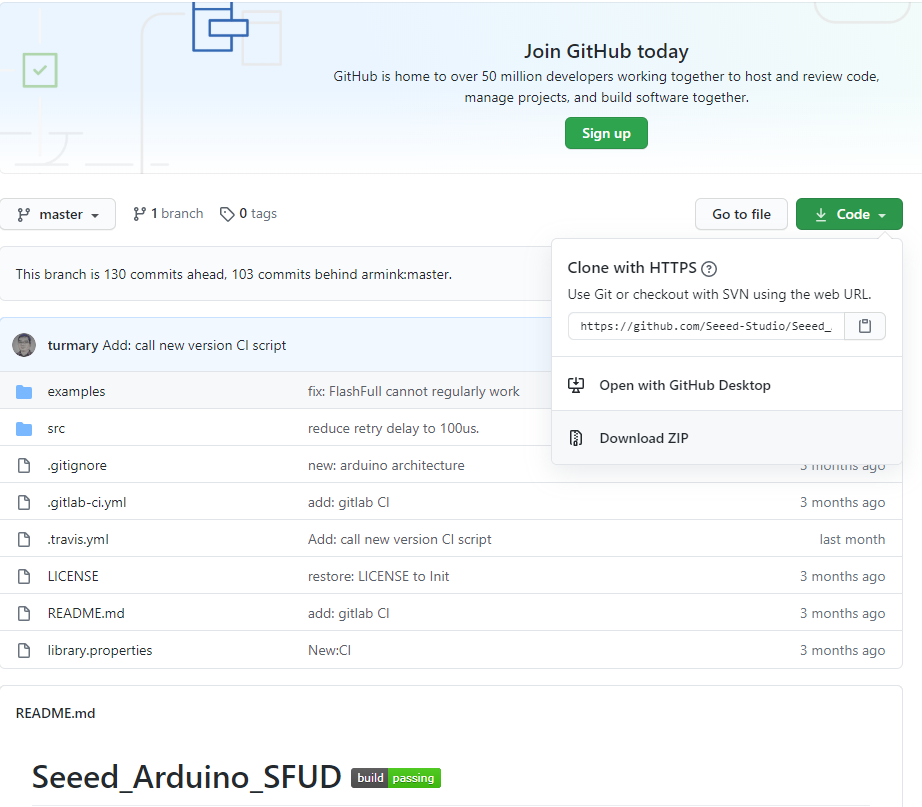Open the .travis.yml file
Viewport: 922px width, 807px height.
pos(78,539)
